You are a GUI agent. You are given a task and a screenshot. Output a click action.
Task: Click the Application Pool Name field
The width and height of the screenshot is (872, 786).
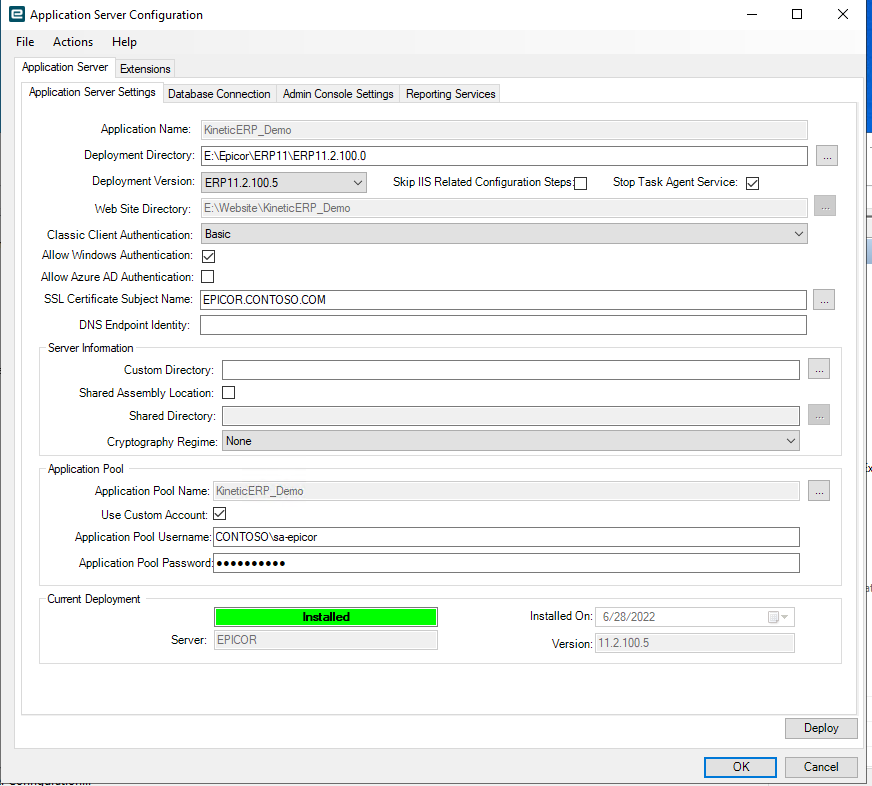coord(506,491)
